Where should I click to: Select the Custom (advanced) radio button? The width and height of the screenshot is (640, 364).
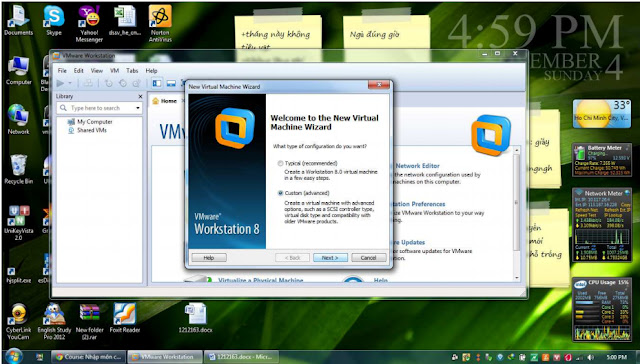point(280,193)
